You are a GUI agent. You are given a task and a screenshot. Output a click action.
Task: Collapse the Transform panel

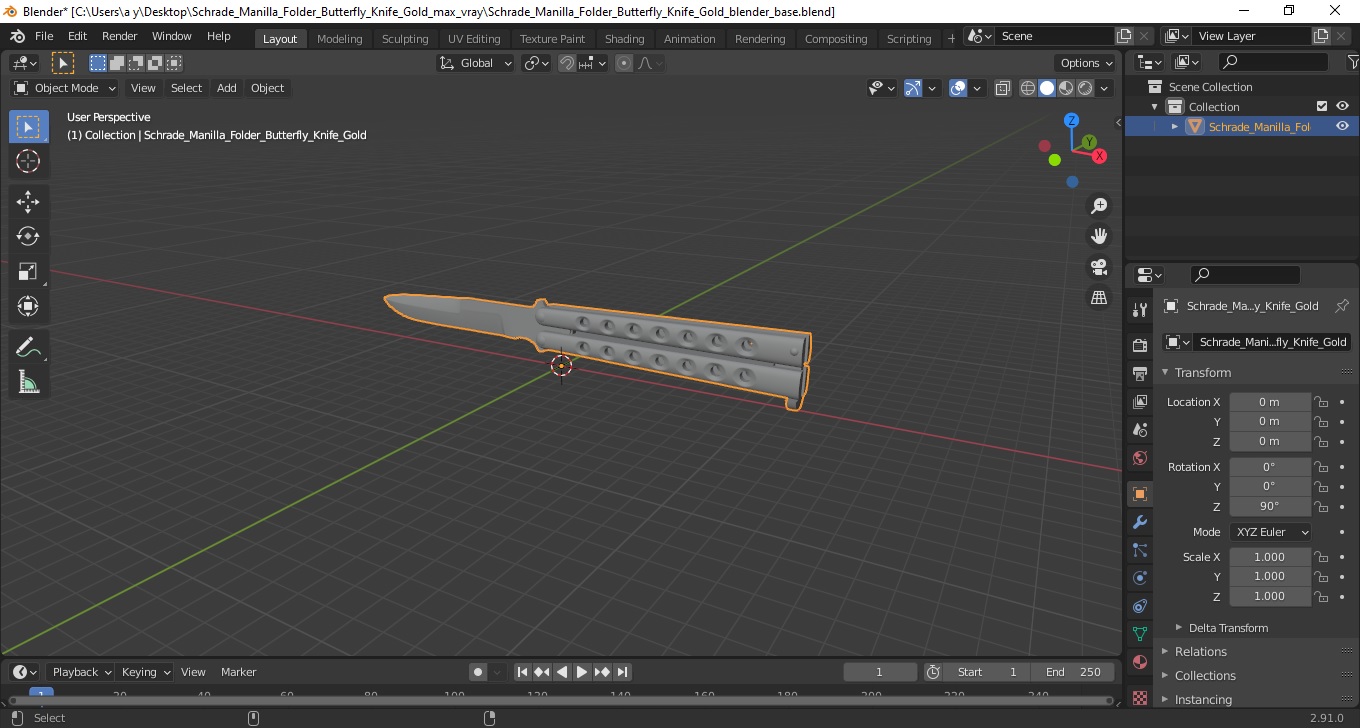(1202, 372)
